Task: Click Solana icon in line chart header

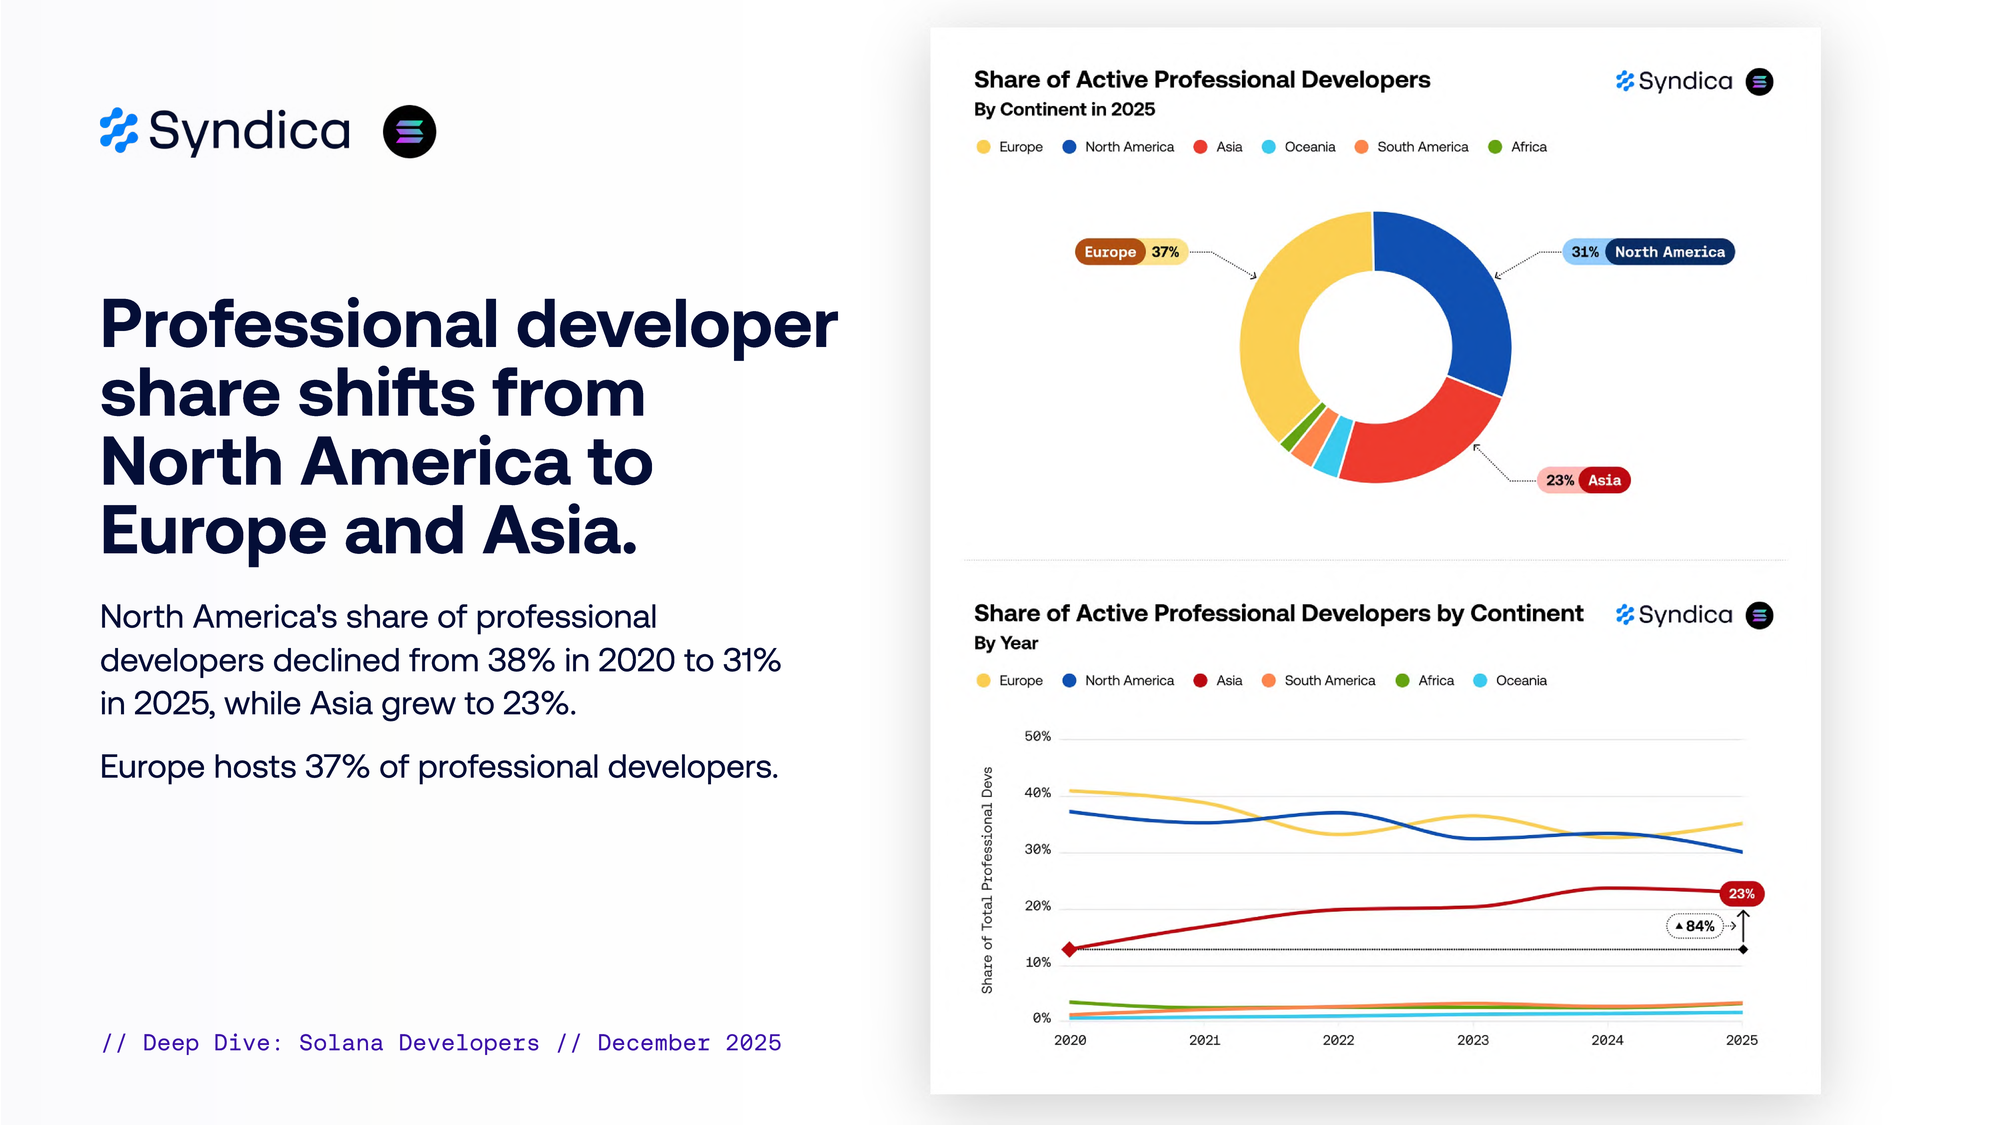Action: pos(1759,616)
